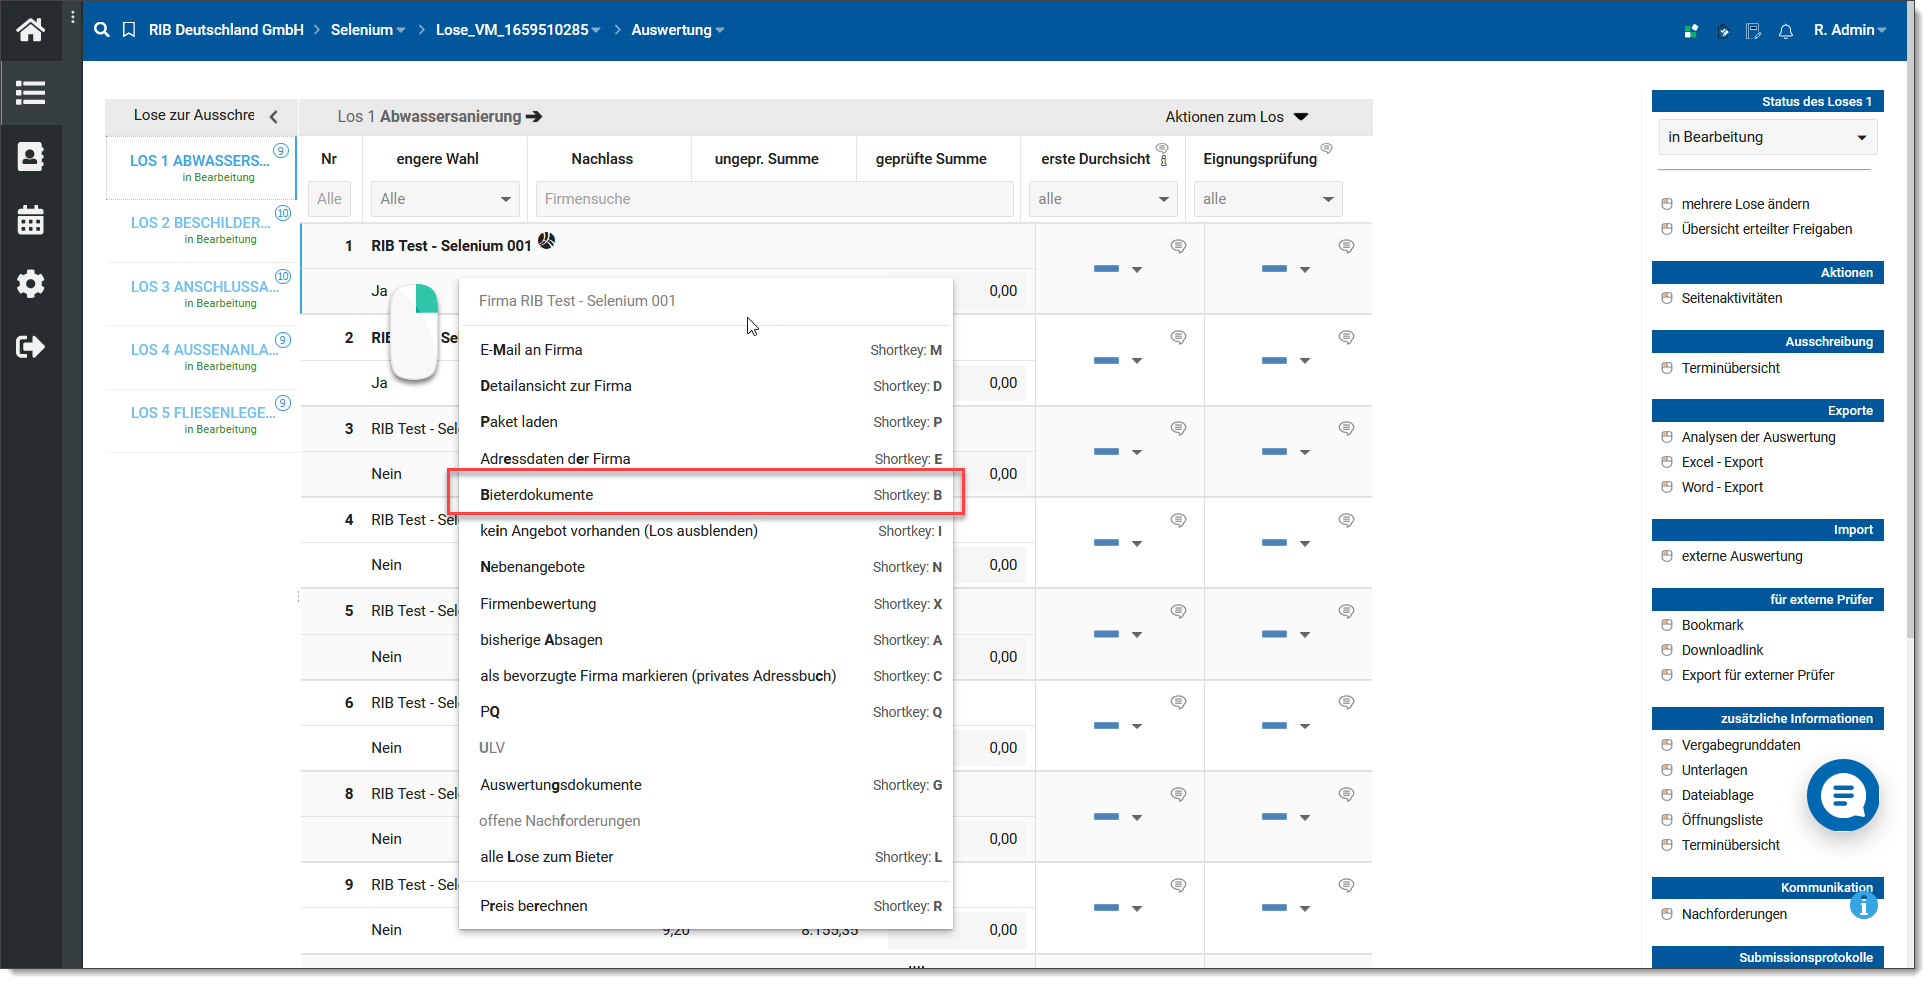Open externe Auswertung import link
1930x984 pixels.
(x=1742, y=556)
